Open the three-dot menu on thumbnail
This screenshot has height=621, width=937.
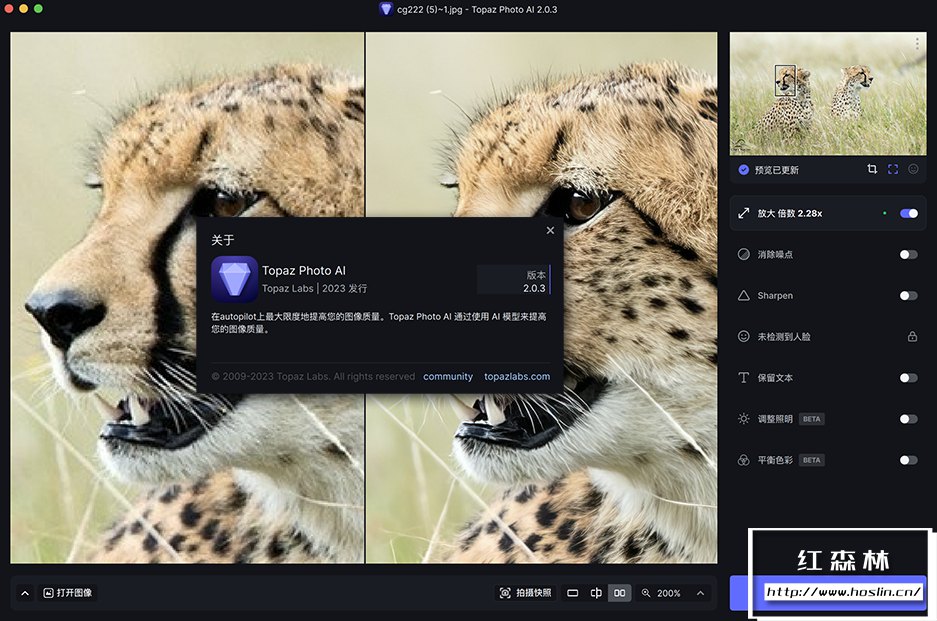click(x=917, y=44)
